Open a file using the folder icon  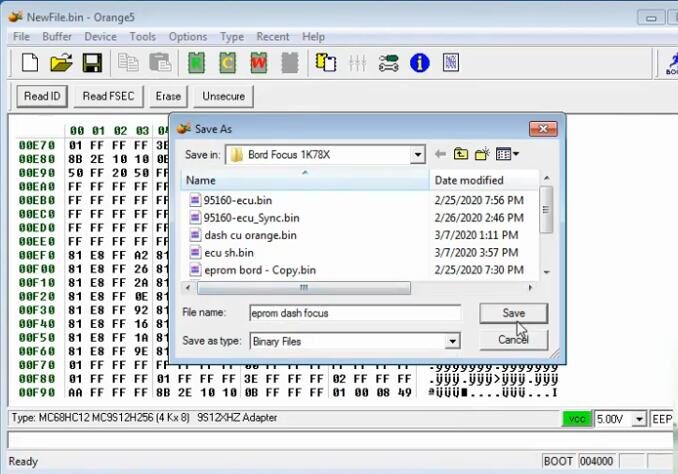click(x=61, y=63)
